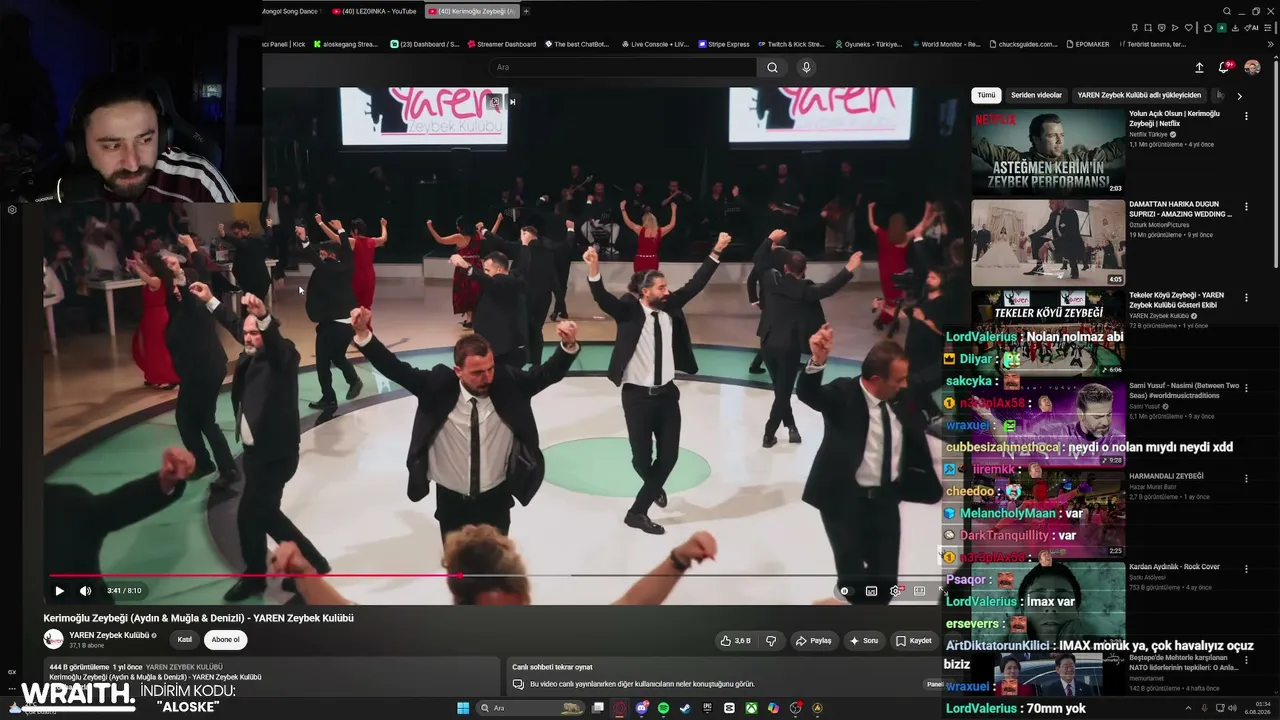Open options for 'DAMATTAN HARIKA DUGUN' video
This screenshot has width=1280, height=720.
coord(1246,208)
